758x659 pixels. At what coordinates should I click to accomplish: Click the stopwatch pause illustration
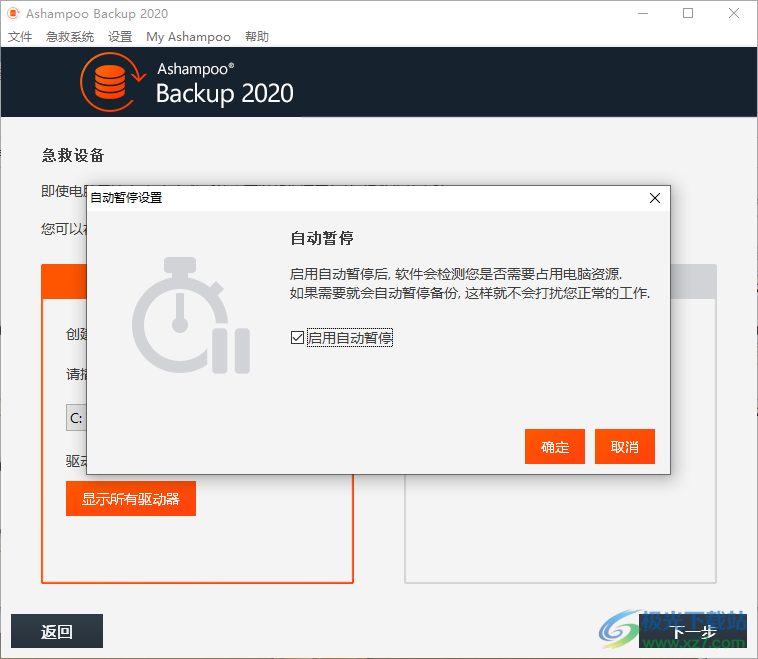pyautogui.click(x=191, y=315)
